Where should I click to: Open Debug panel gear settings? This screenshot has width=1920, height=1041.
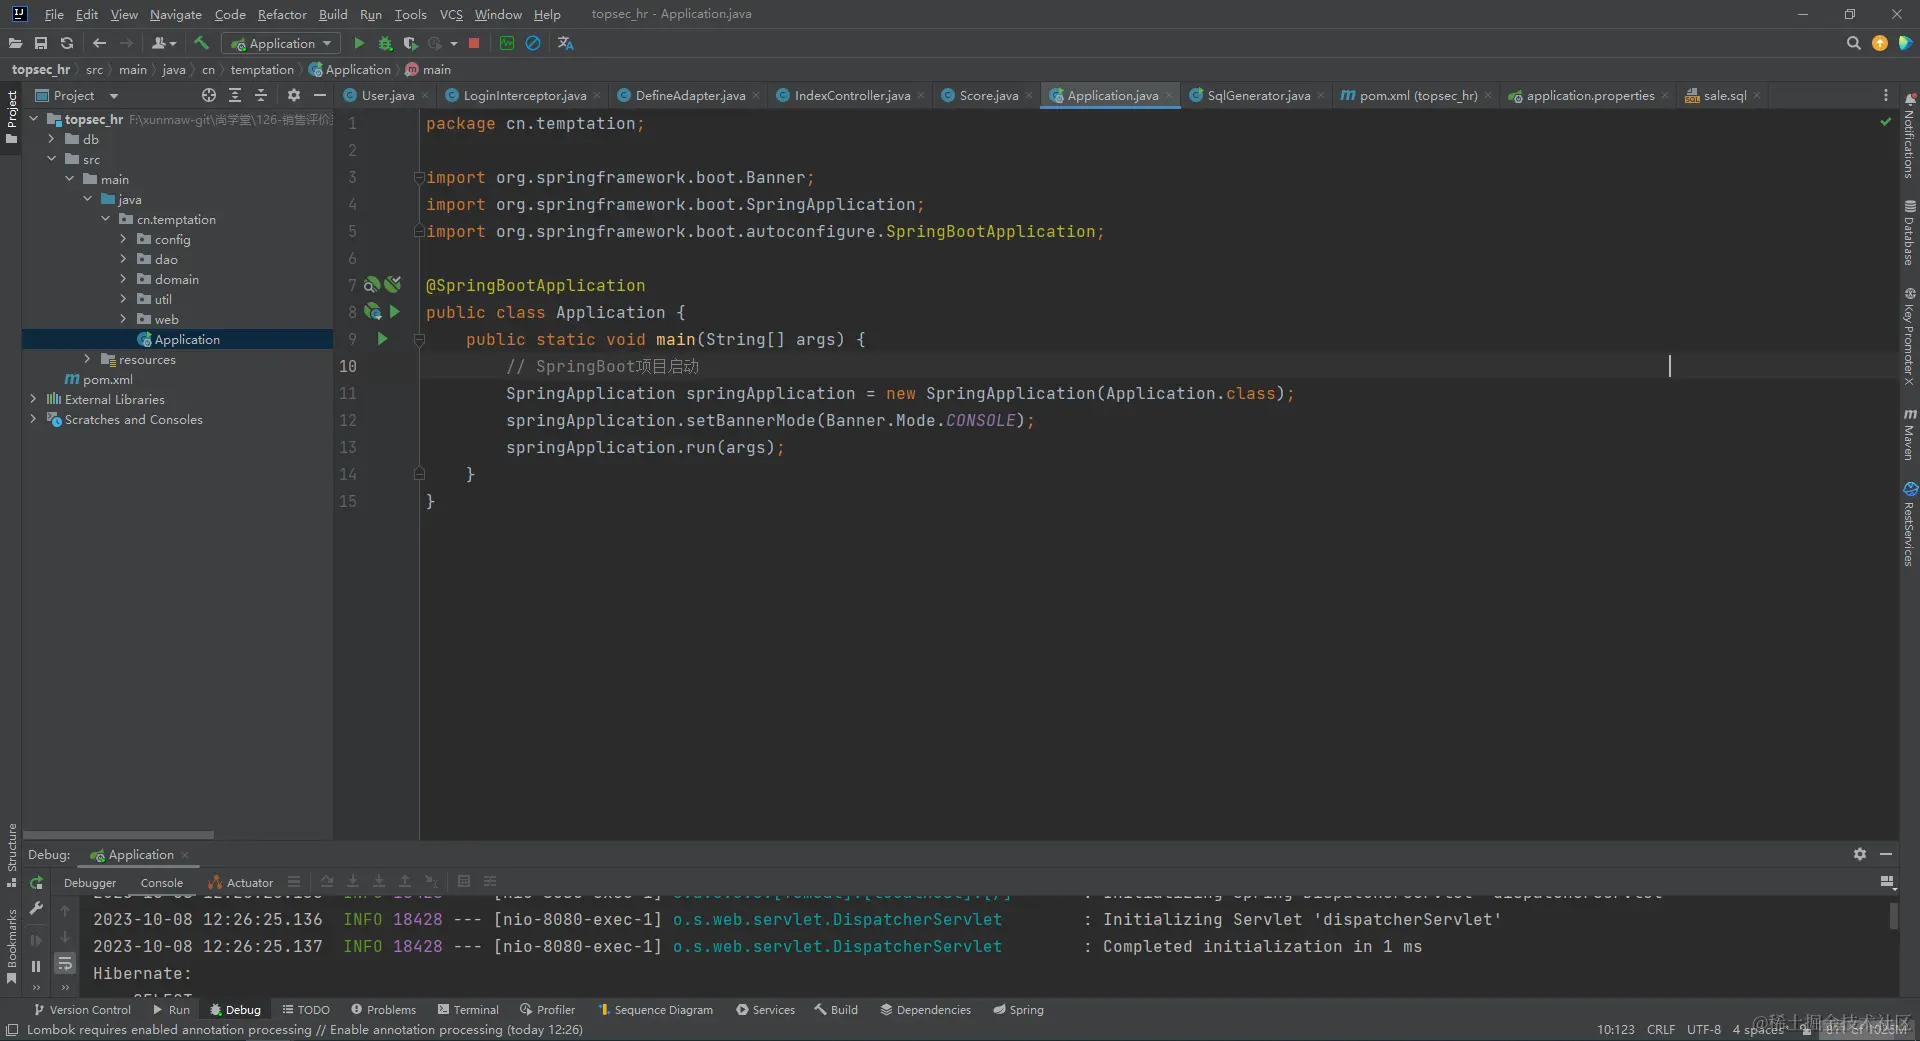point(1859,854)
